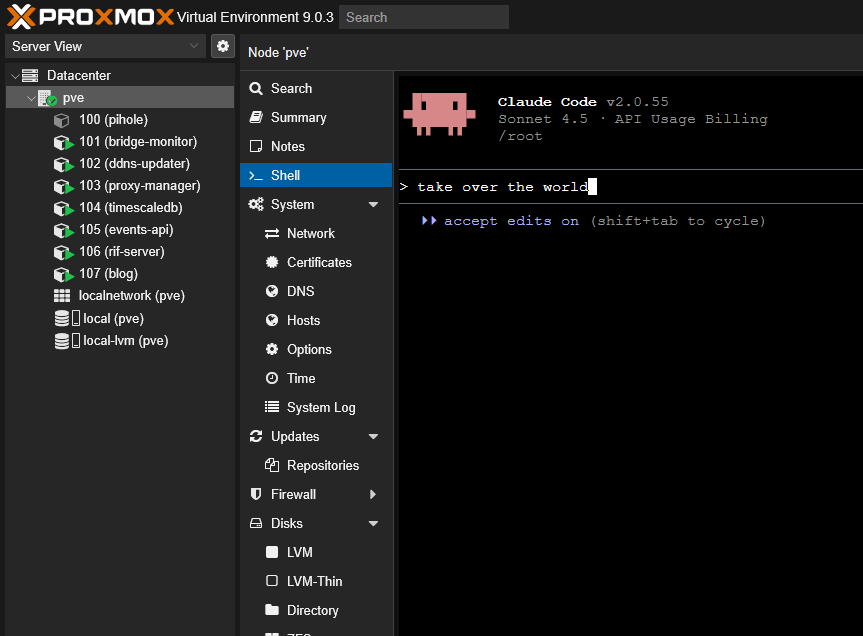This screenshot has width=863, height=636.
Task: Click the pihole container icon
Action: (x=63, y=120)
